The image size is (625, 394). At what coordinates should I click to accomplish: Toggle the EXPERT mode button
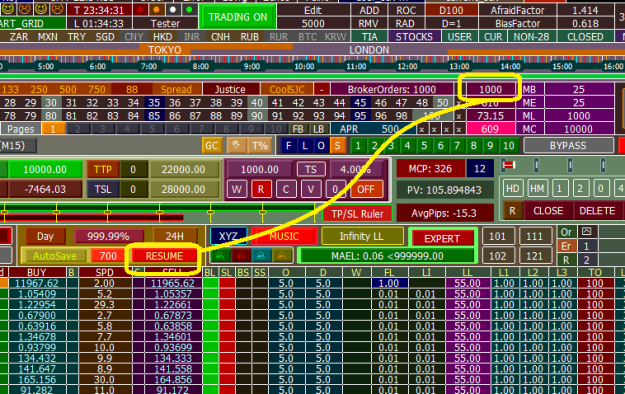[442, 238]
